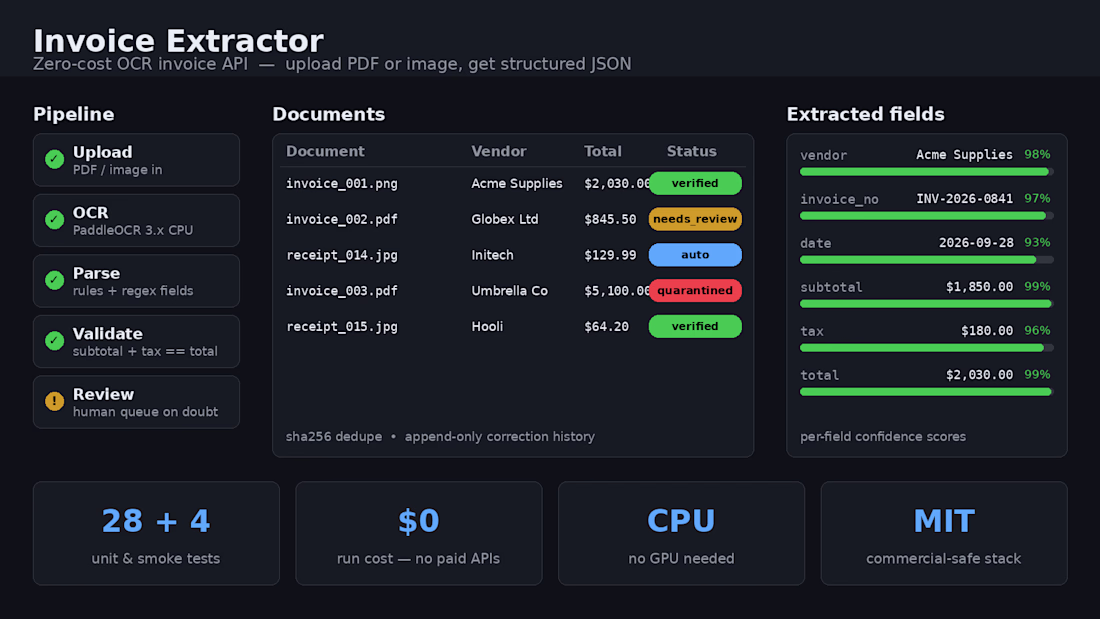Select the 'invoice_001.png' file name

point(342,184)
